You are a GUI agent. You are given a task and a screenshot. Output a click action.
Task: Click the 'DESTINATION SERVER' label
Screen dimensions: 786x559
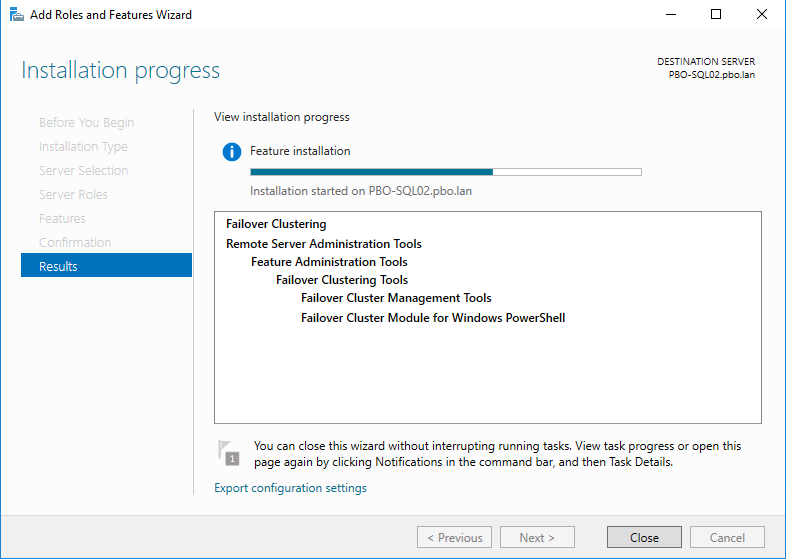pos(706,62)
